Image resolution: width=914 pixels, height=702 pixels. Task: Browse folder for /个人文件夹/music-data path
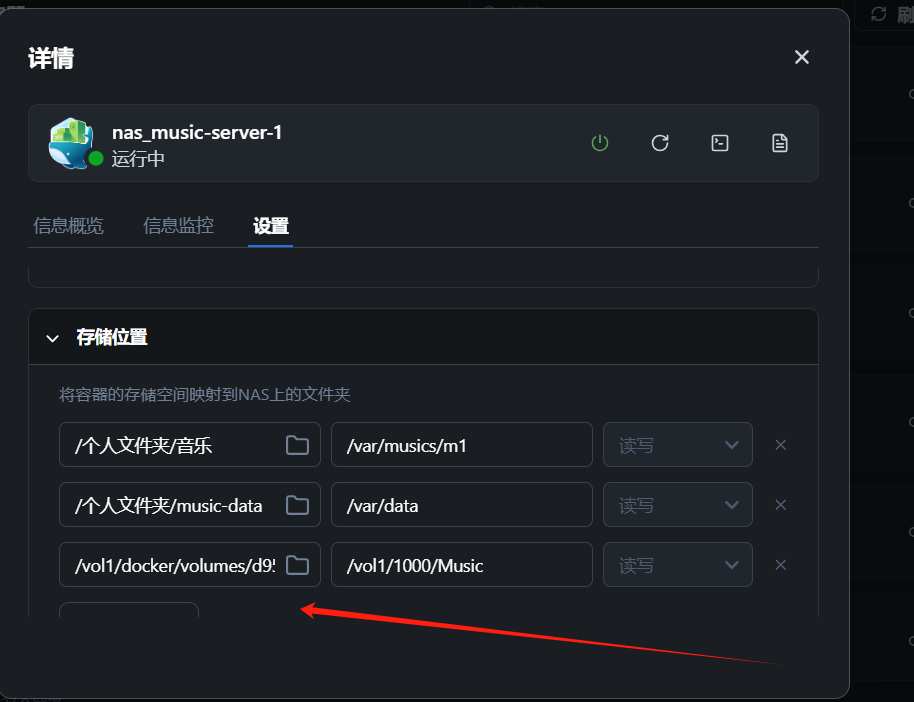(297, 505)
